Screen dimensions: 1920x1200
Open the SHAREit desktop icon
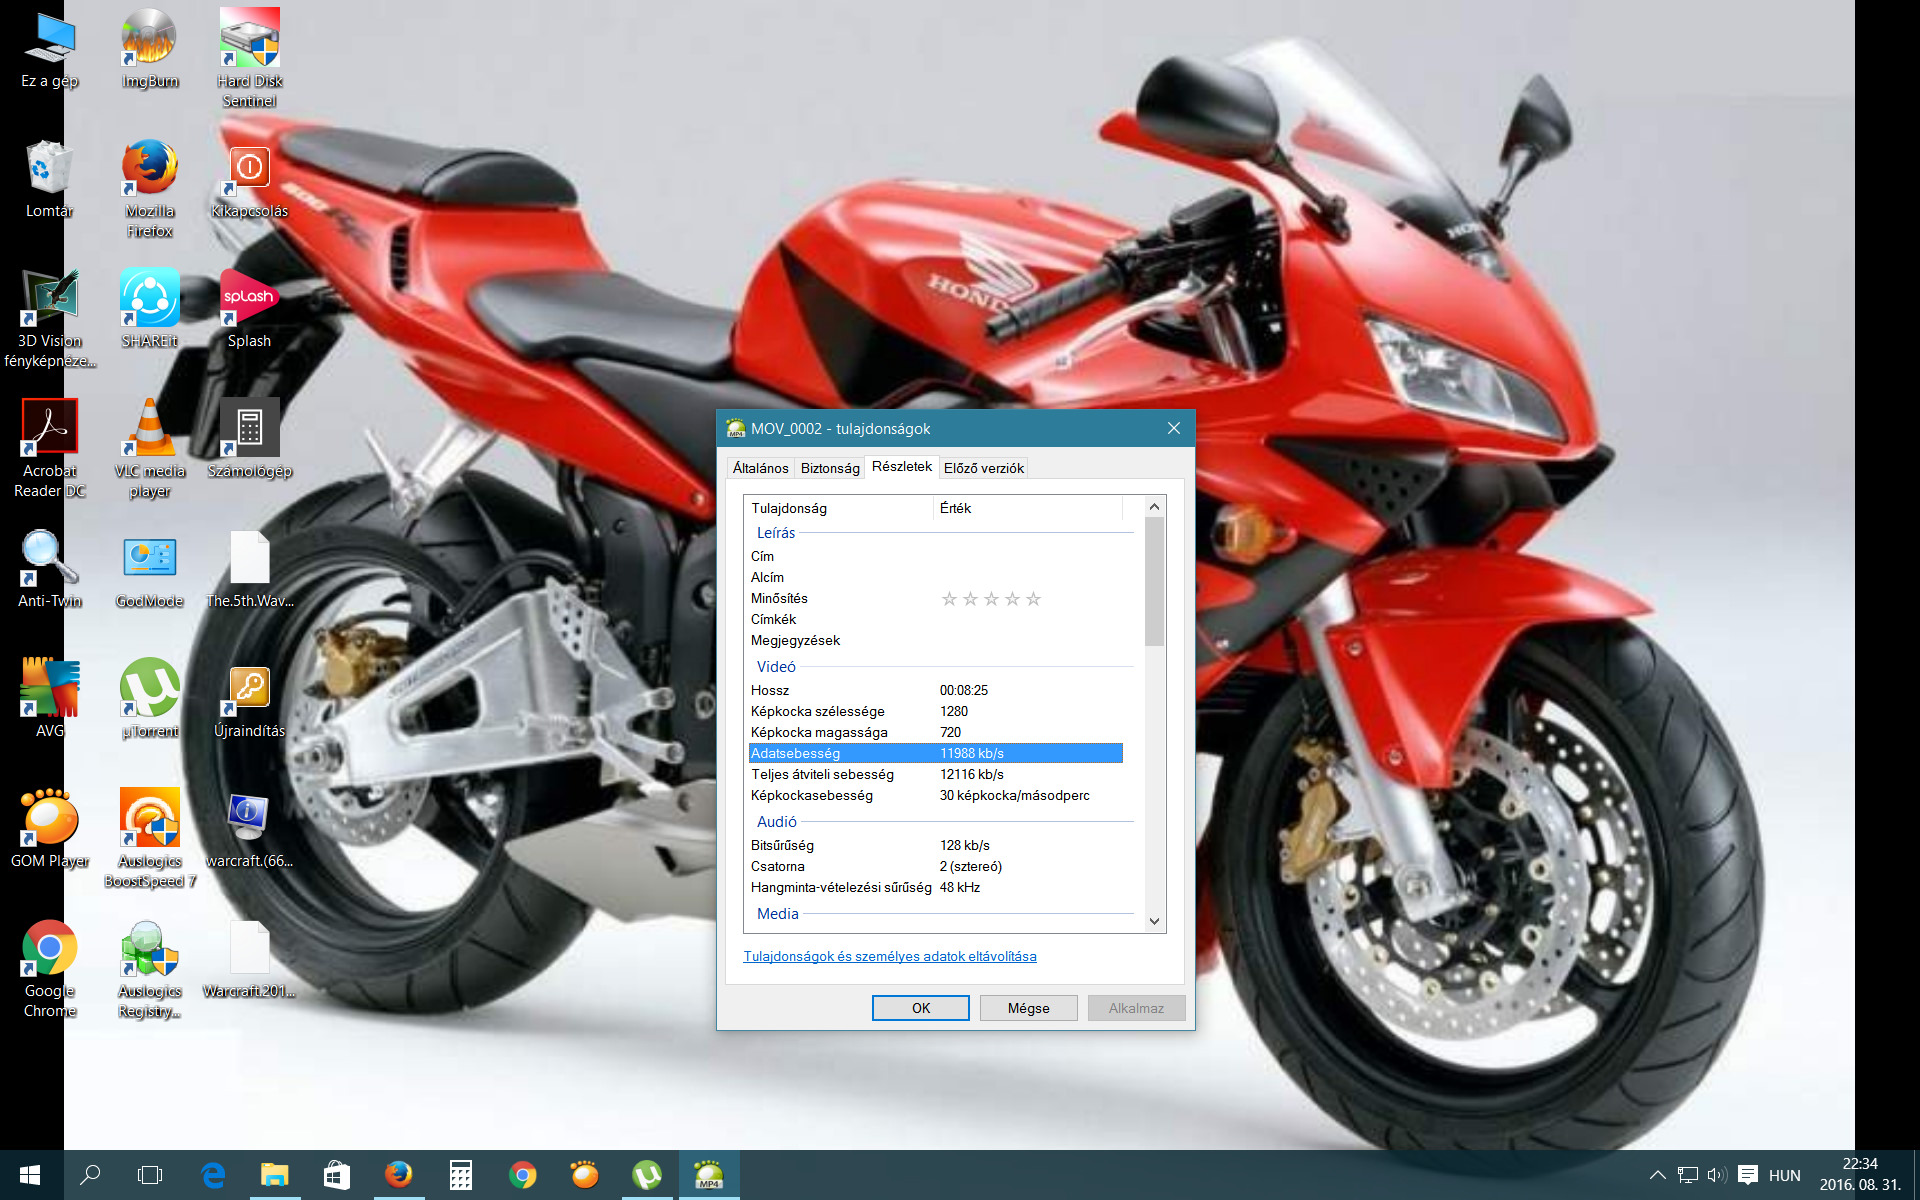[x=149, y=300]
